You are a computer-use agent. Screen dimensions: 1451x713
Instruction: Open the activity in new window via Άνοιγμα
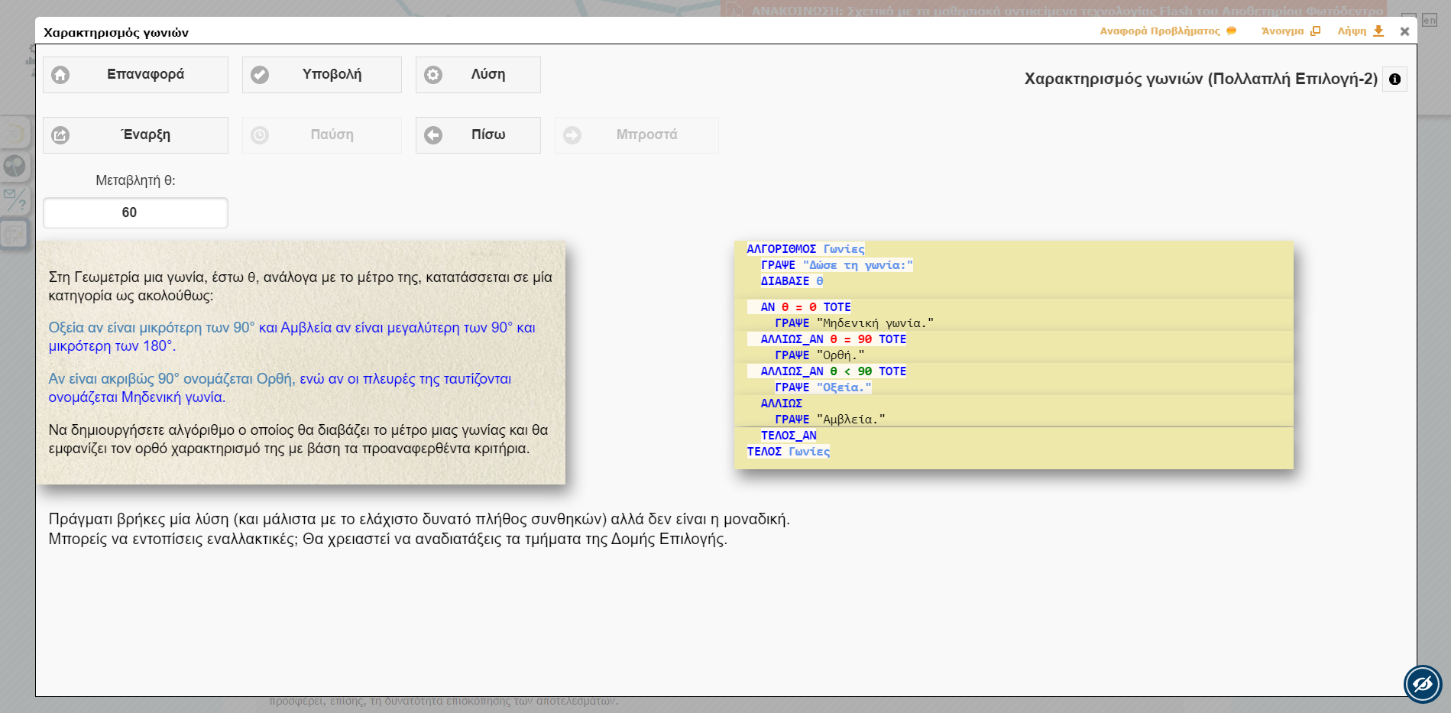(1290, 31)
